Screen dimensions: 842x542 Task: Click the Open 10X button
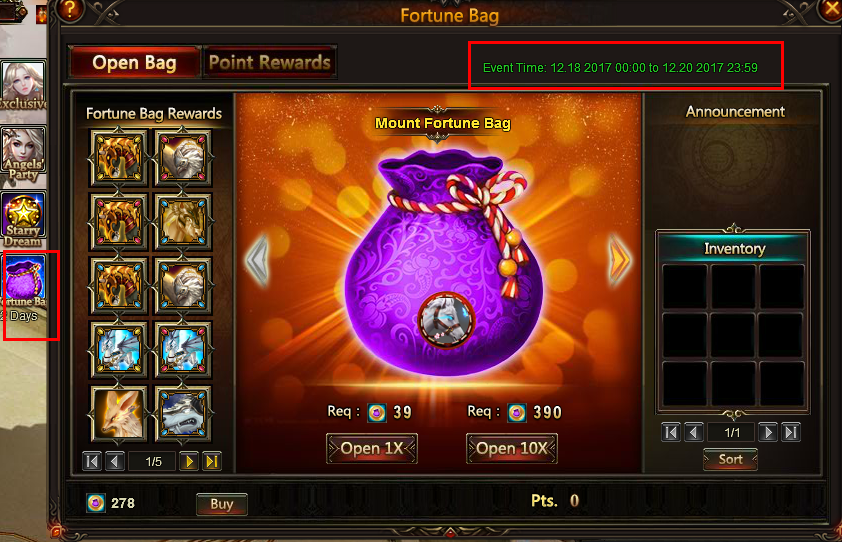512,448
